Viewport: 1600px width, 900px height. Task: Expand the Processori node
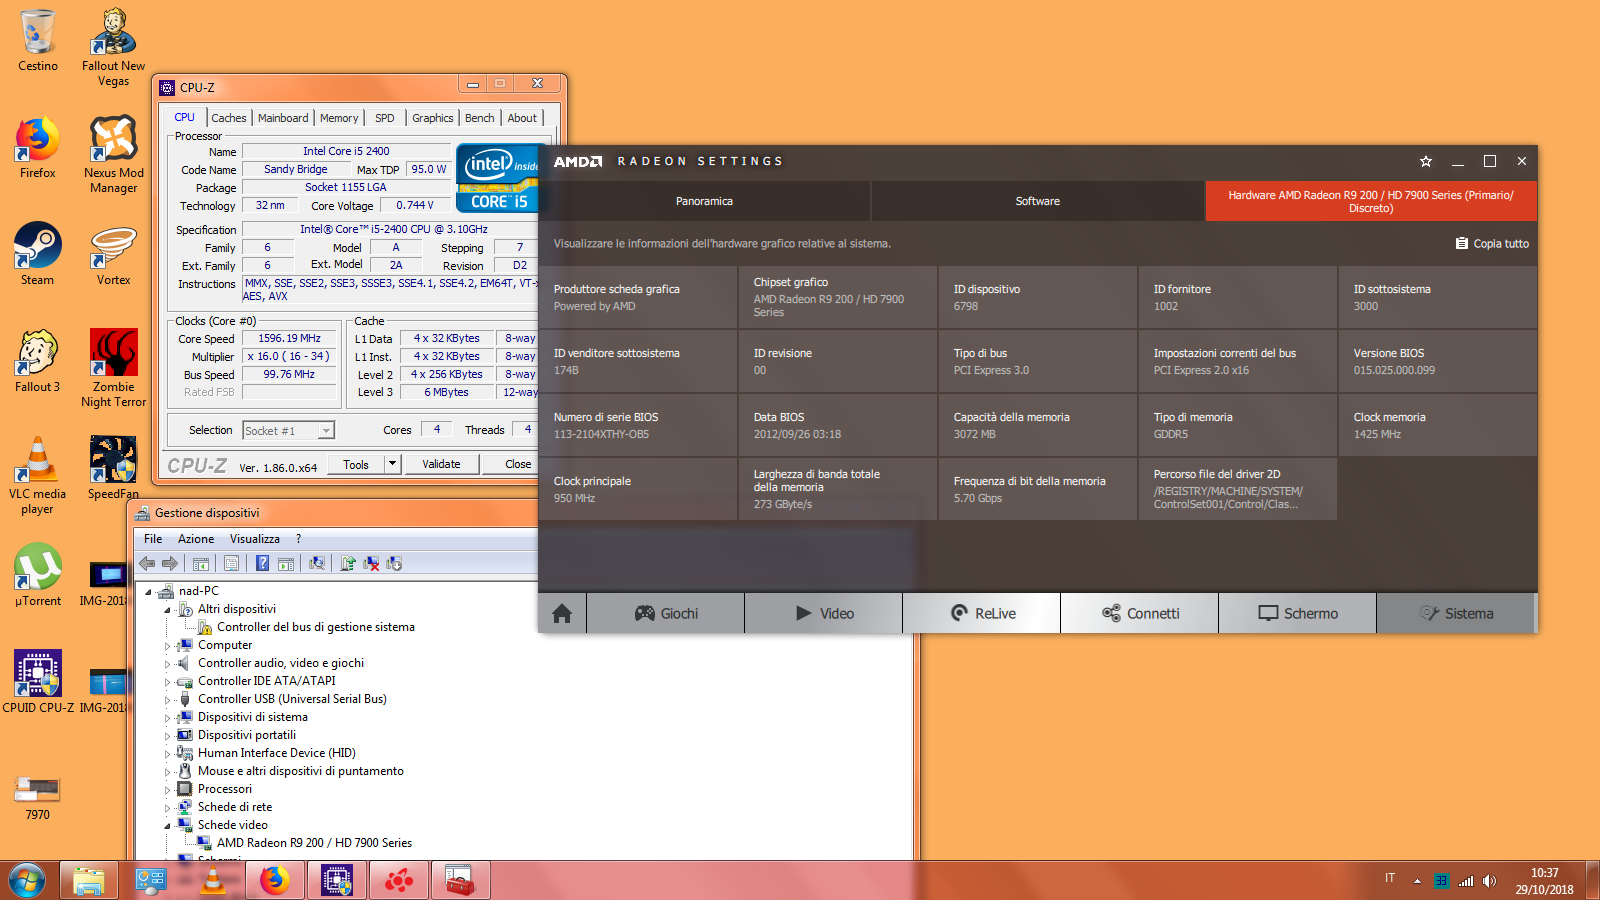coord(168,790)
